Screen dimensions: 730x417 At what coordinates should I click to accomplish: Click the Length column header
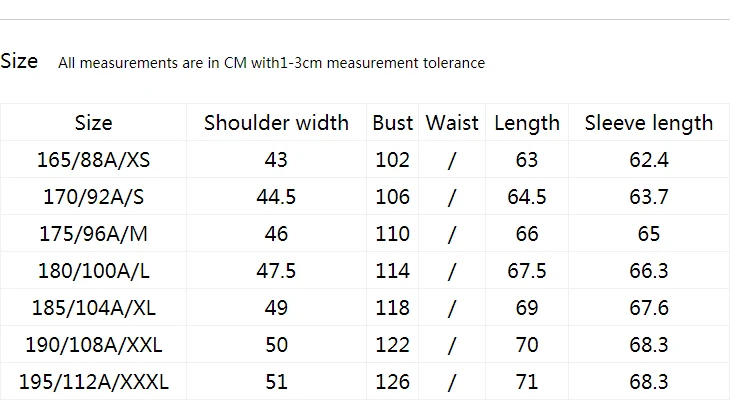tap(527, 124)
